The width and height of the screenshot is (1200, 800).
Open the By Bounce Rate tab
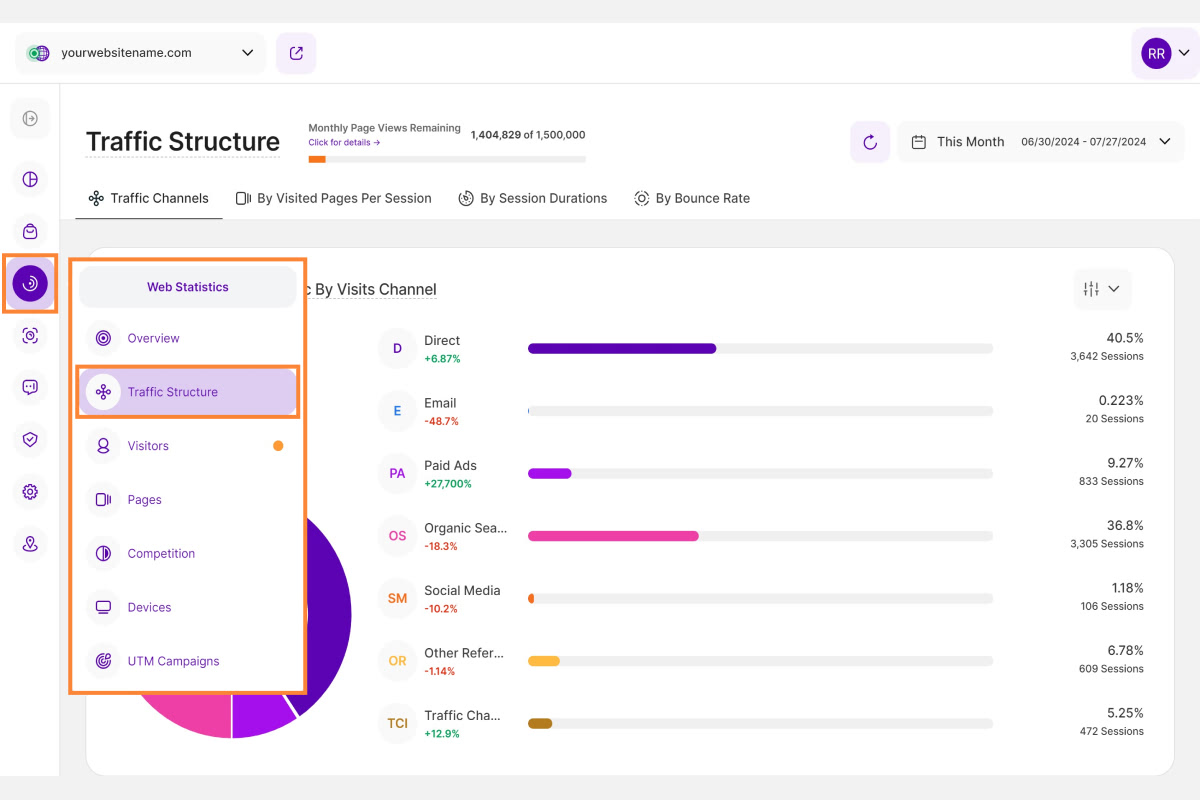[692, 198]
